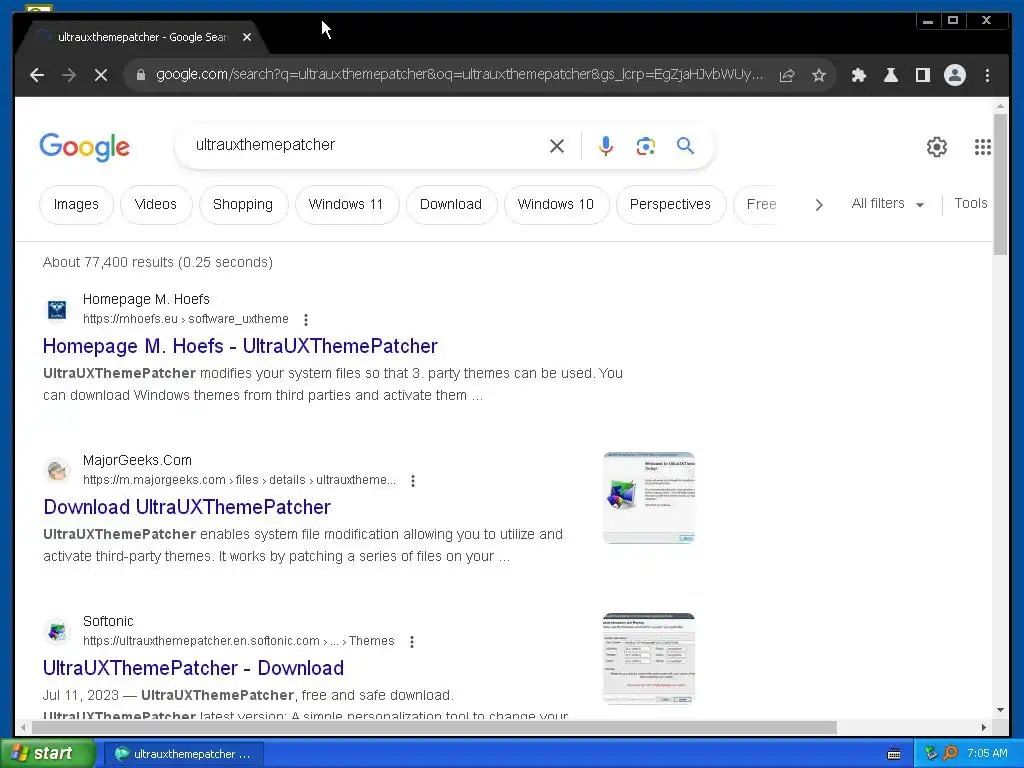Clear the search box with X
The width and height of the screenshot is (1024, 768).
click(557, 146)
